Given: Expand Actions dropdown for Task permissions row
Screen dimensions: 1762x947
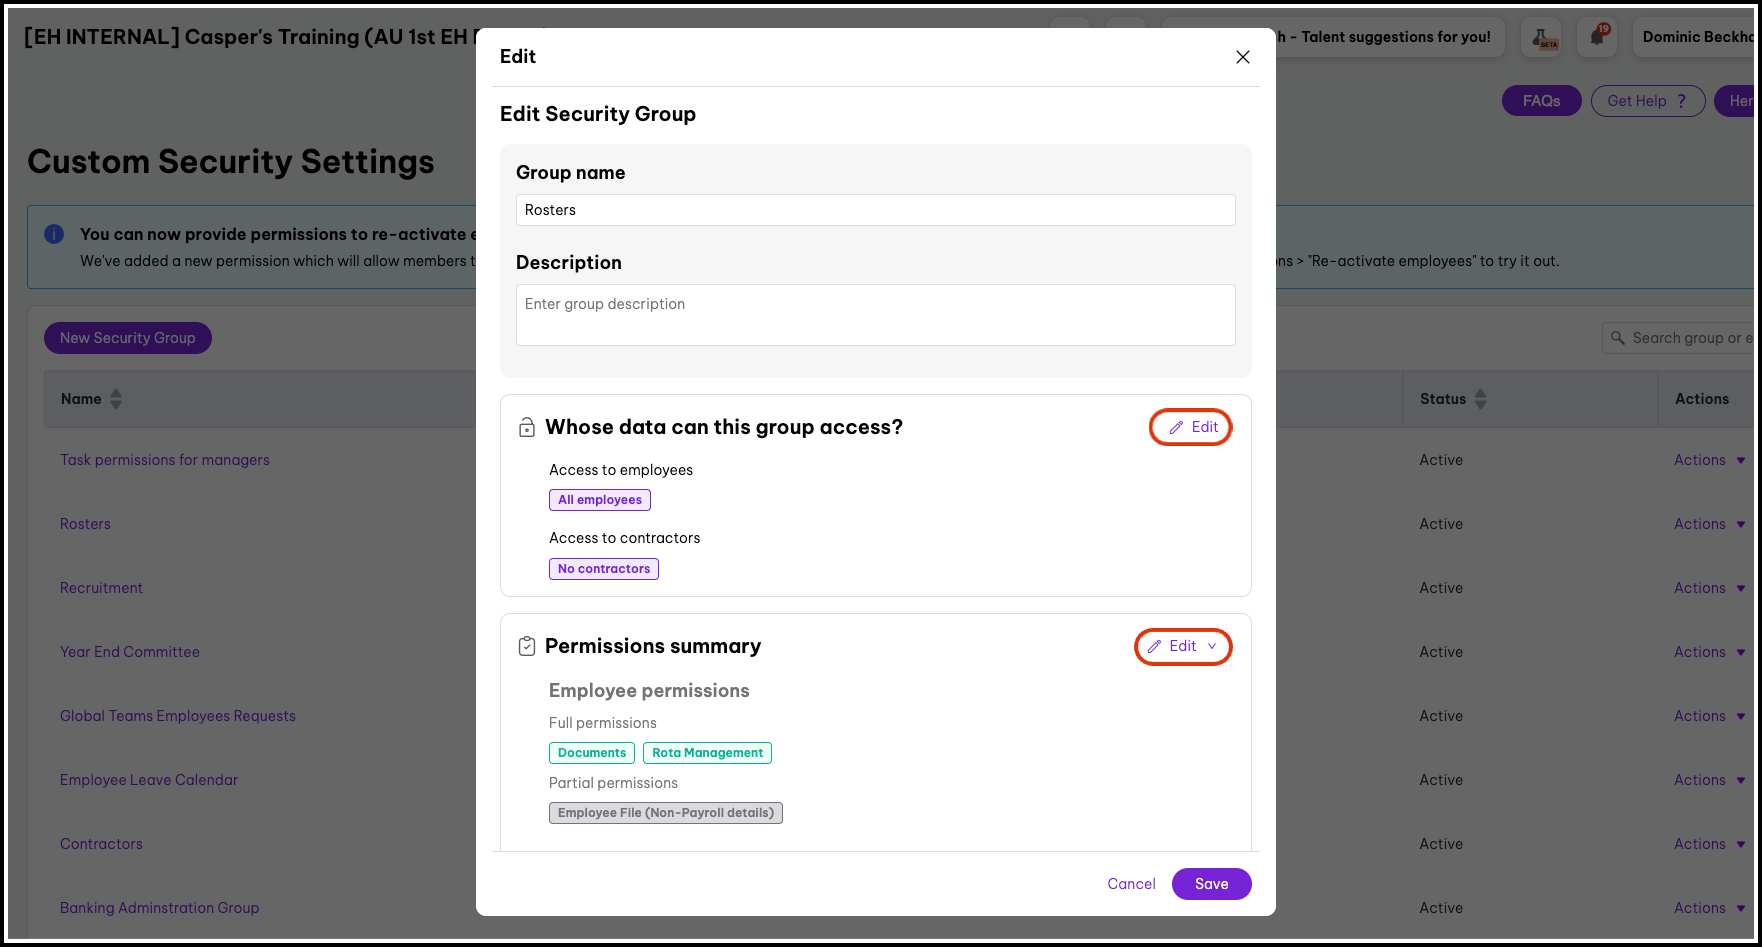Looking at the screenshot, I should pyautogui.click(x=1709, y=460).
